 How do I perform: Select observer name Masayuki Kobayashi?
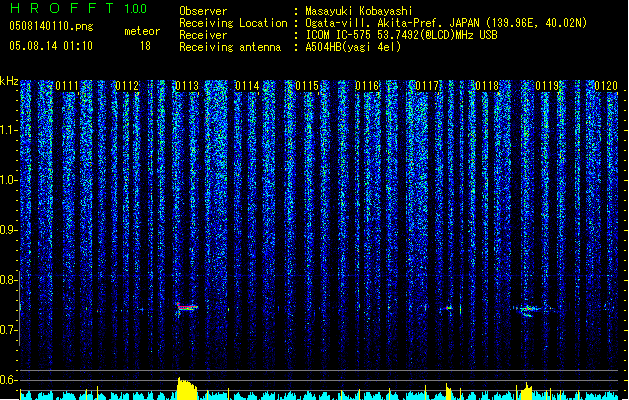click(359, 11)
